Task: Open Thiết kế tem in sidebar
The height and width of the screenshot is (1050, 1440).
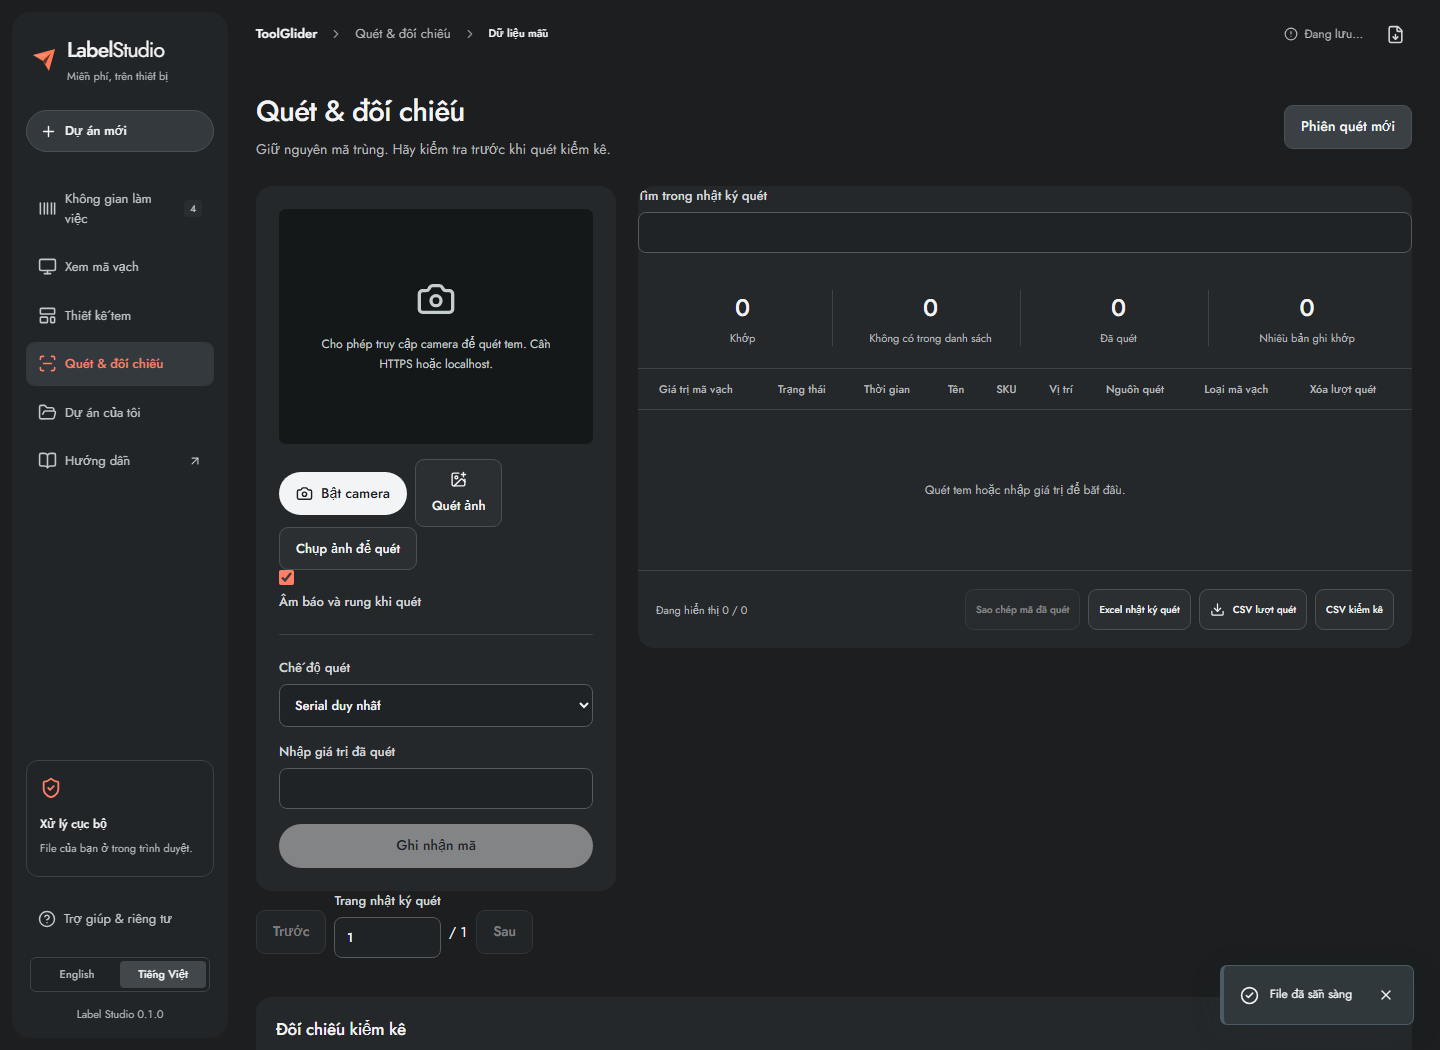Action: tap(120, 316)
